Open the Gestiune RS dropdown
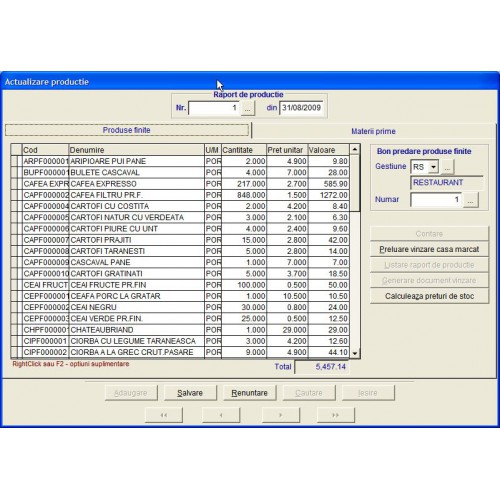Image resolution: width=500 pixels, height=500 pixels. [433, 167]
